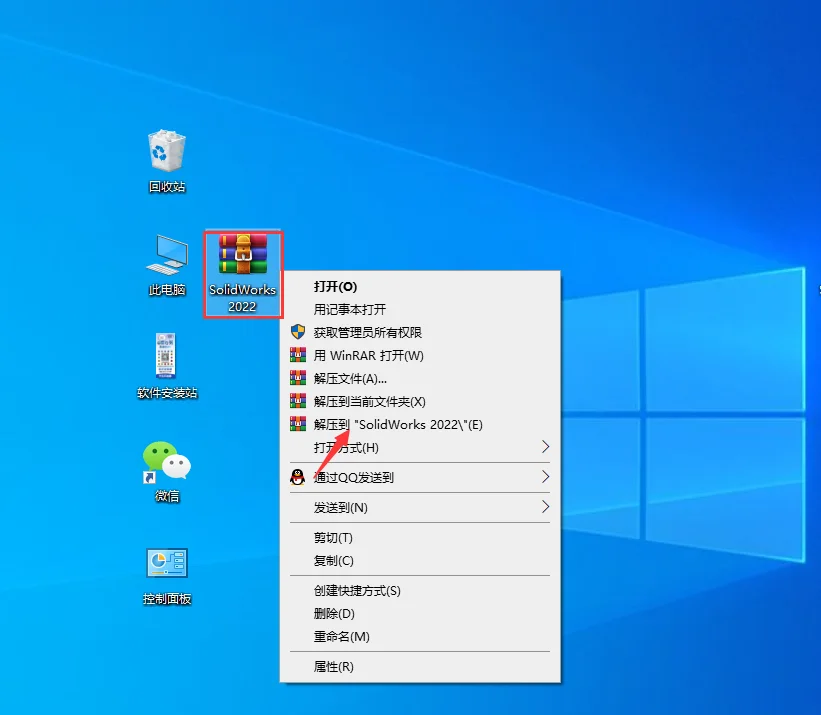This screenshot has width=821, height=715.
Task: Click the 此电脑 label text
Action: (x=167, y=289)
